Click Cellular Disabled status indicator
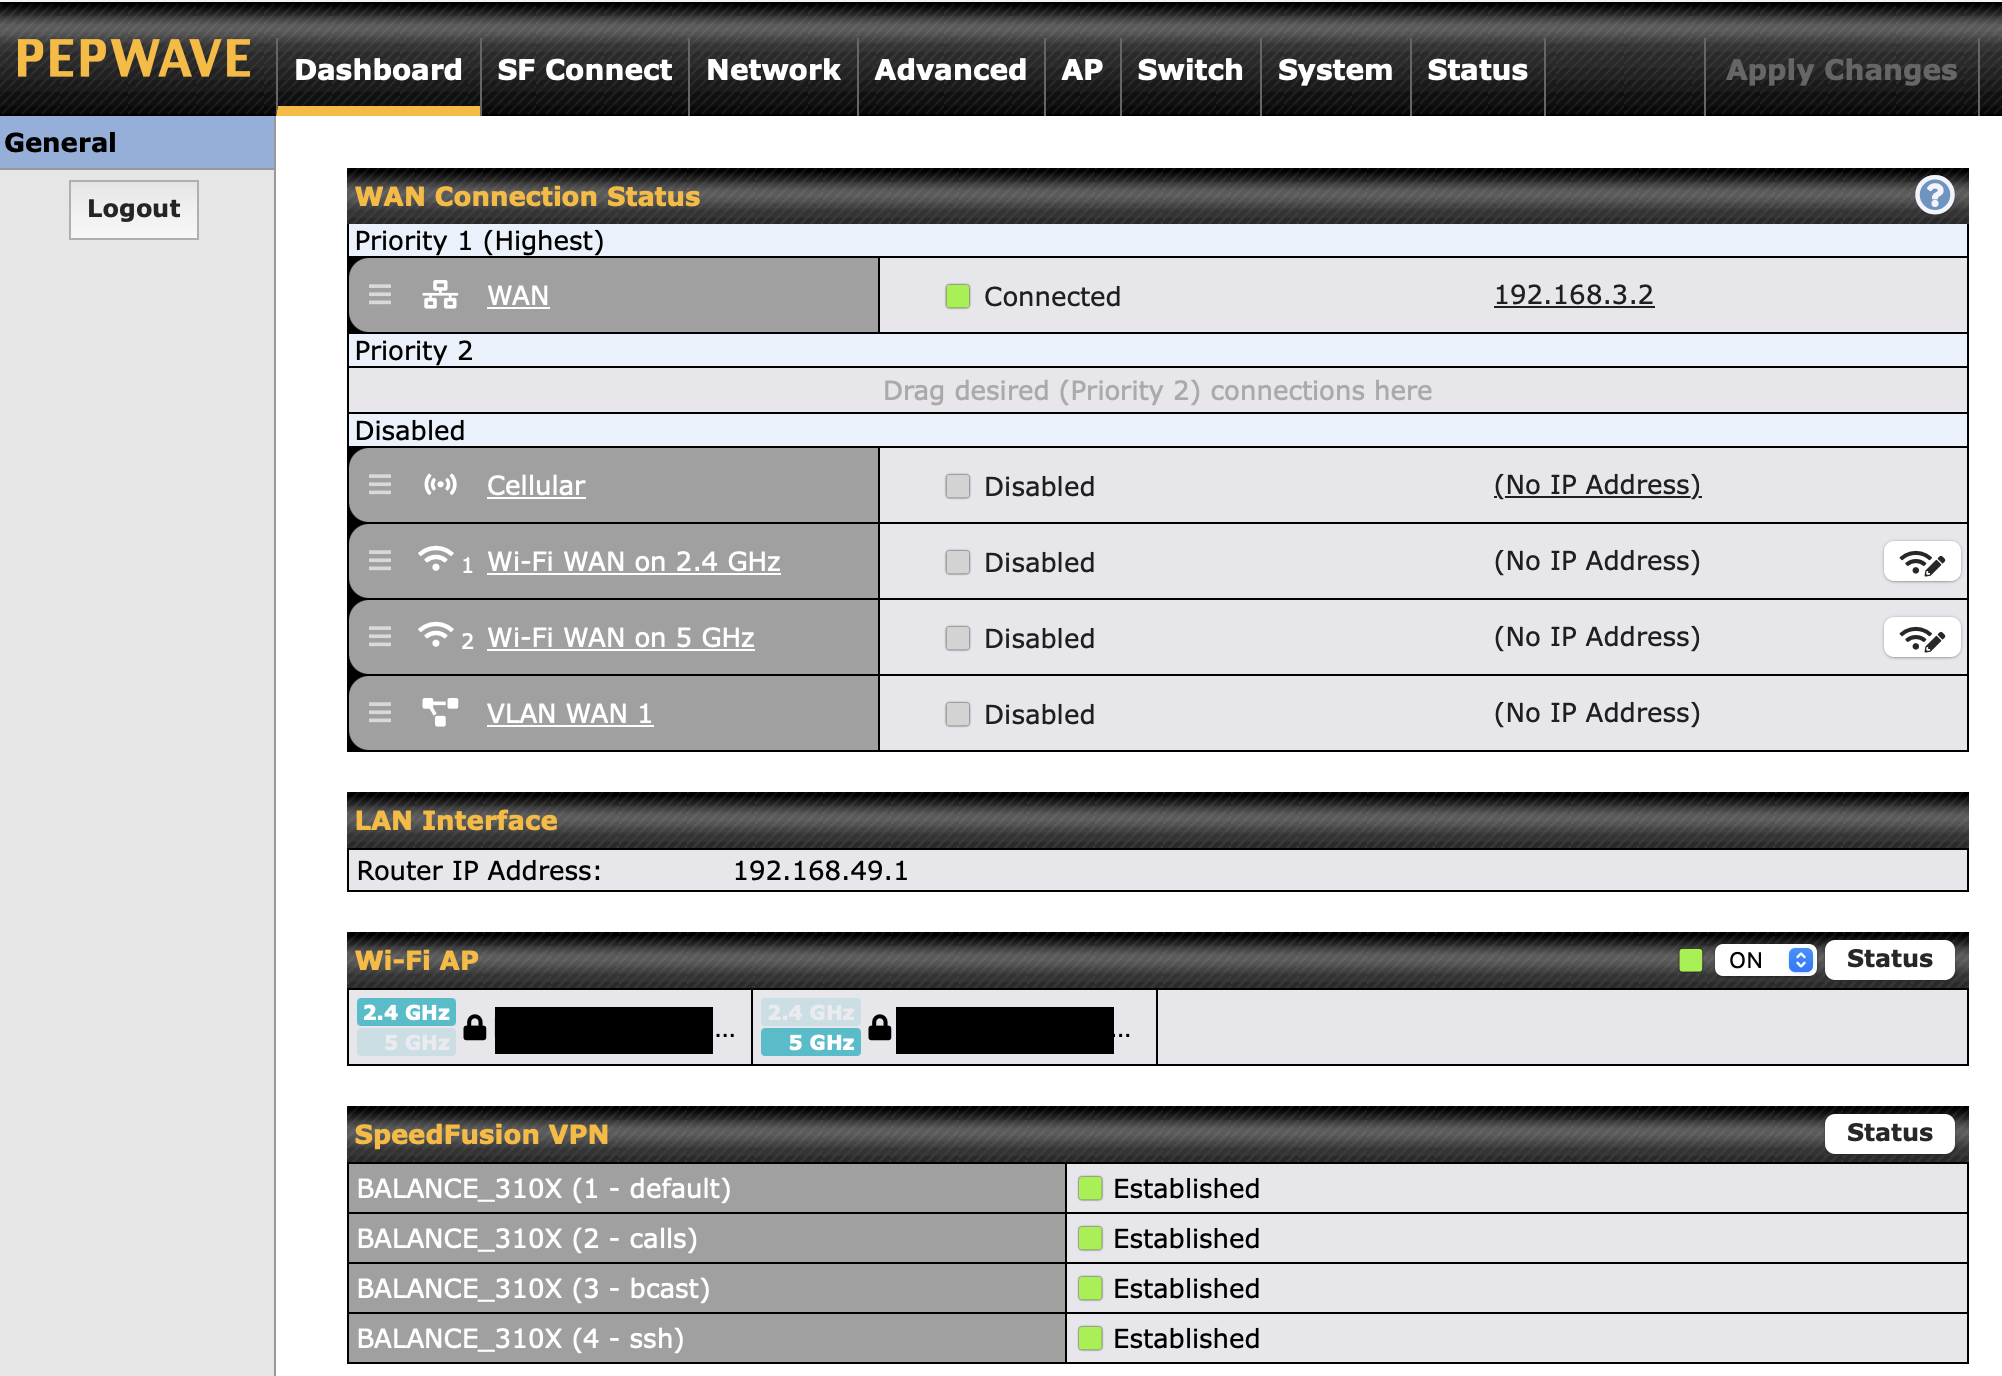The width and height of the screenshot is (2002, 1376). click(958, 486)
